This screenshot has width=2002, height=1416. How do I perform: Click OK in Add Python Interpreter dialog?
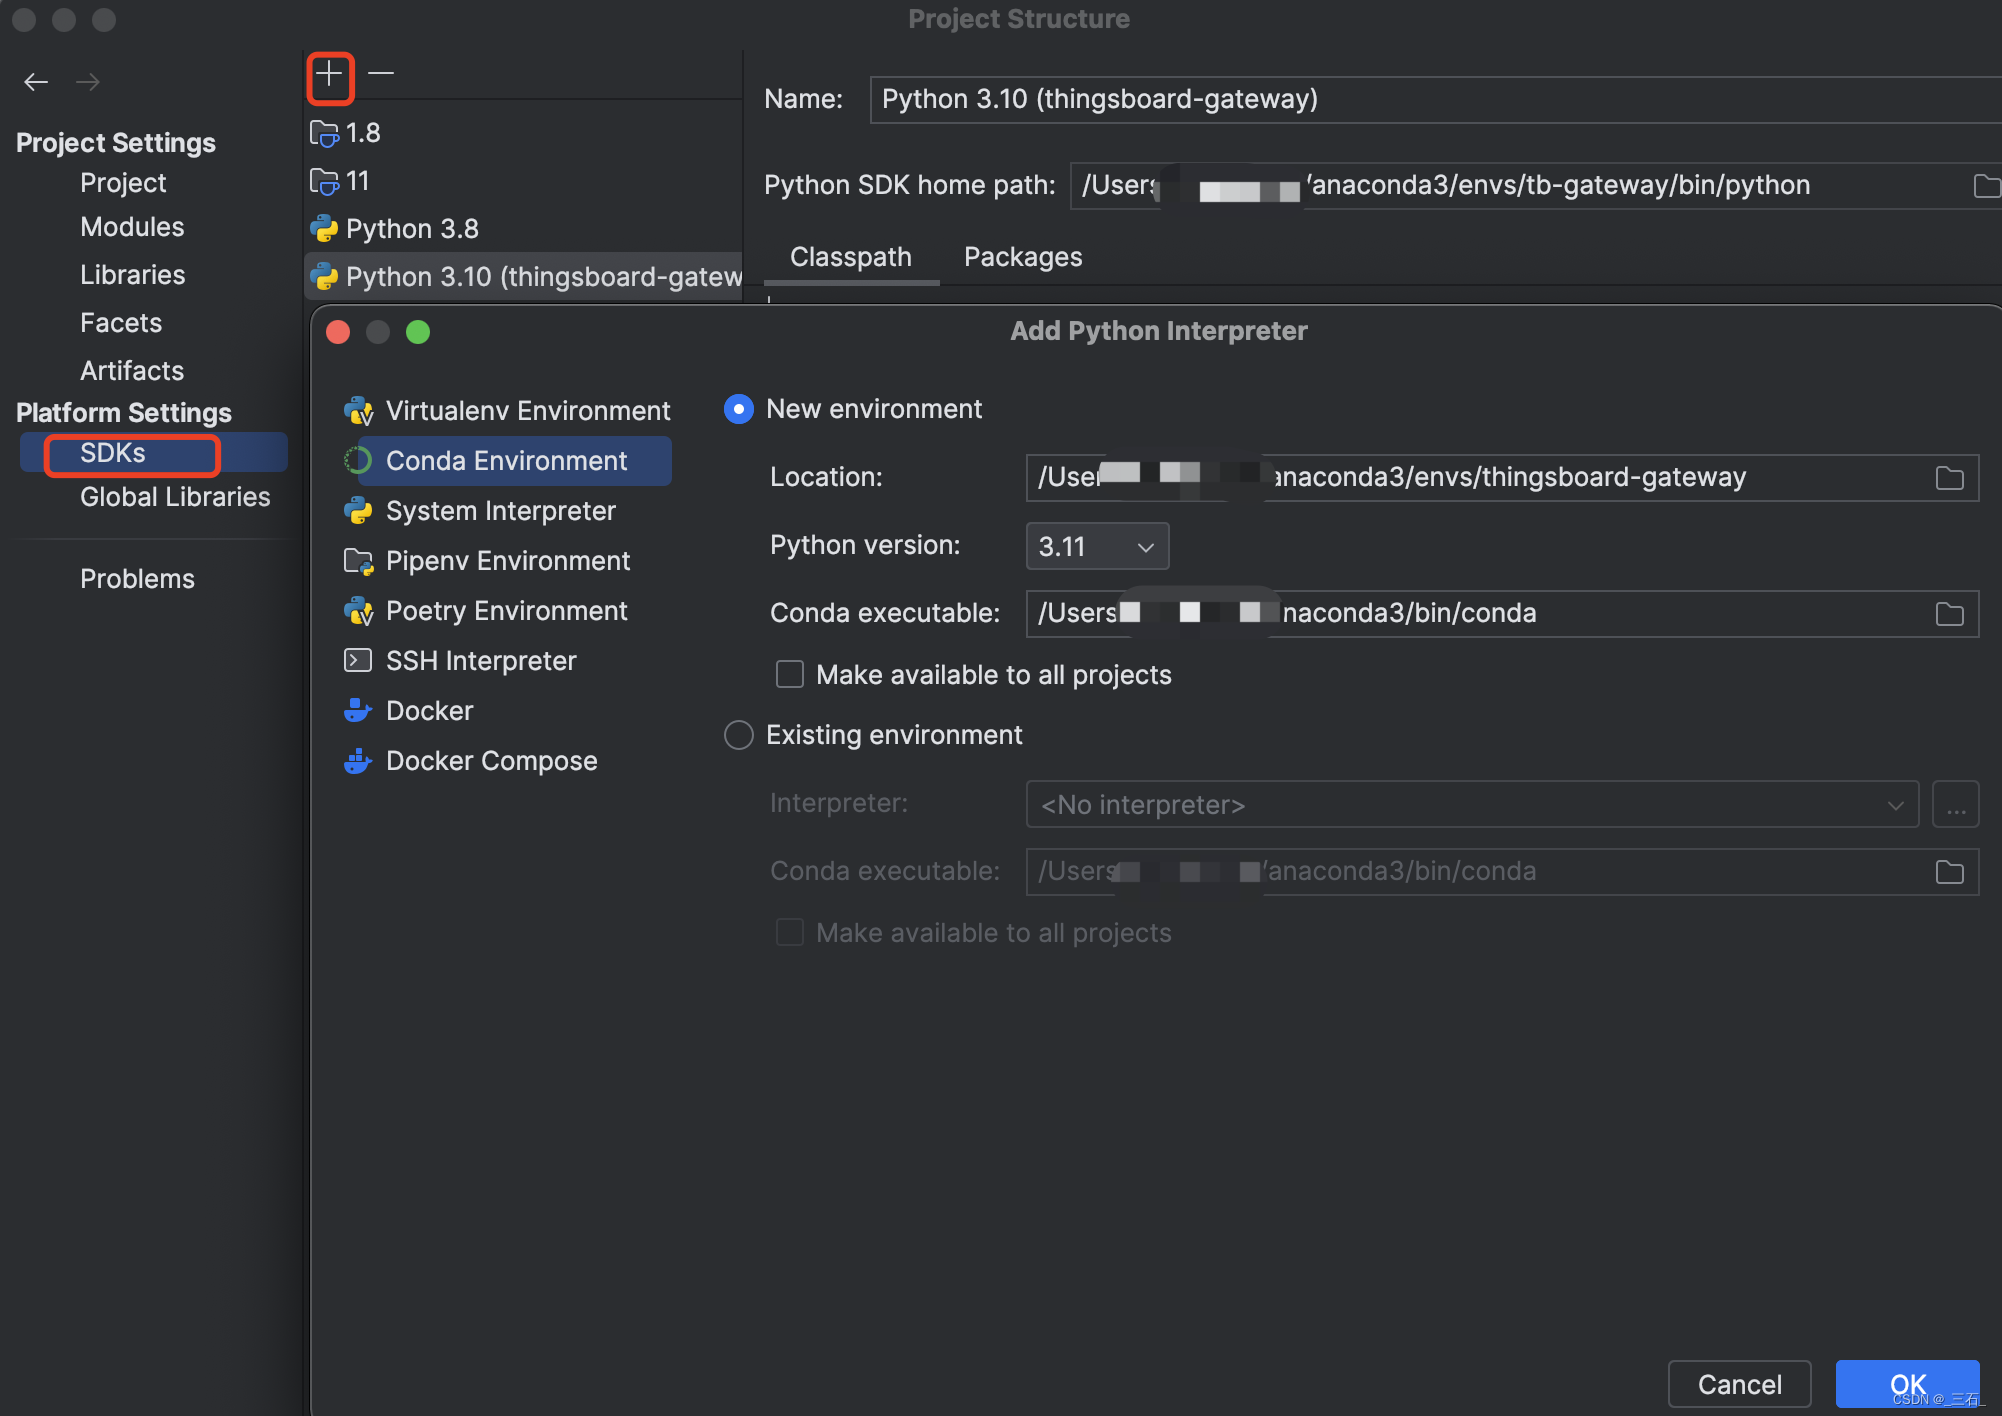tap(1908, 1384)
